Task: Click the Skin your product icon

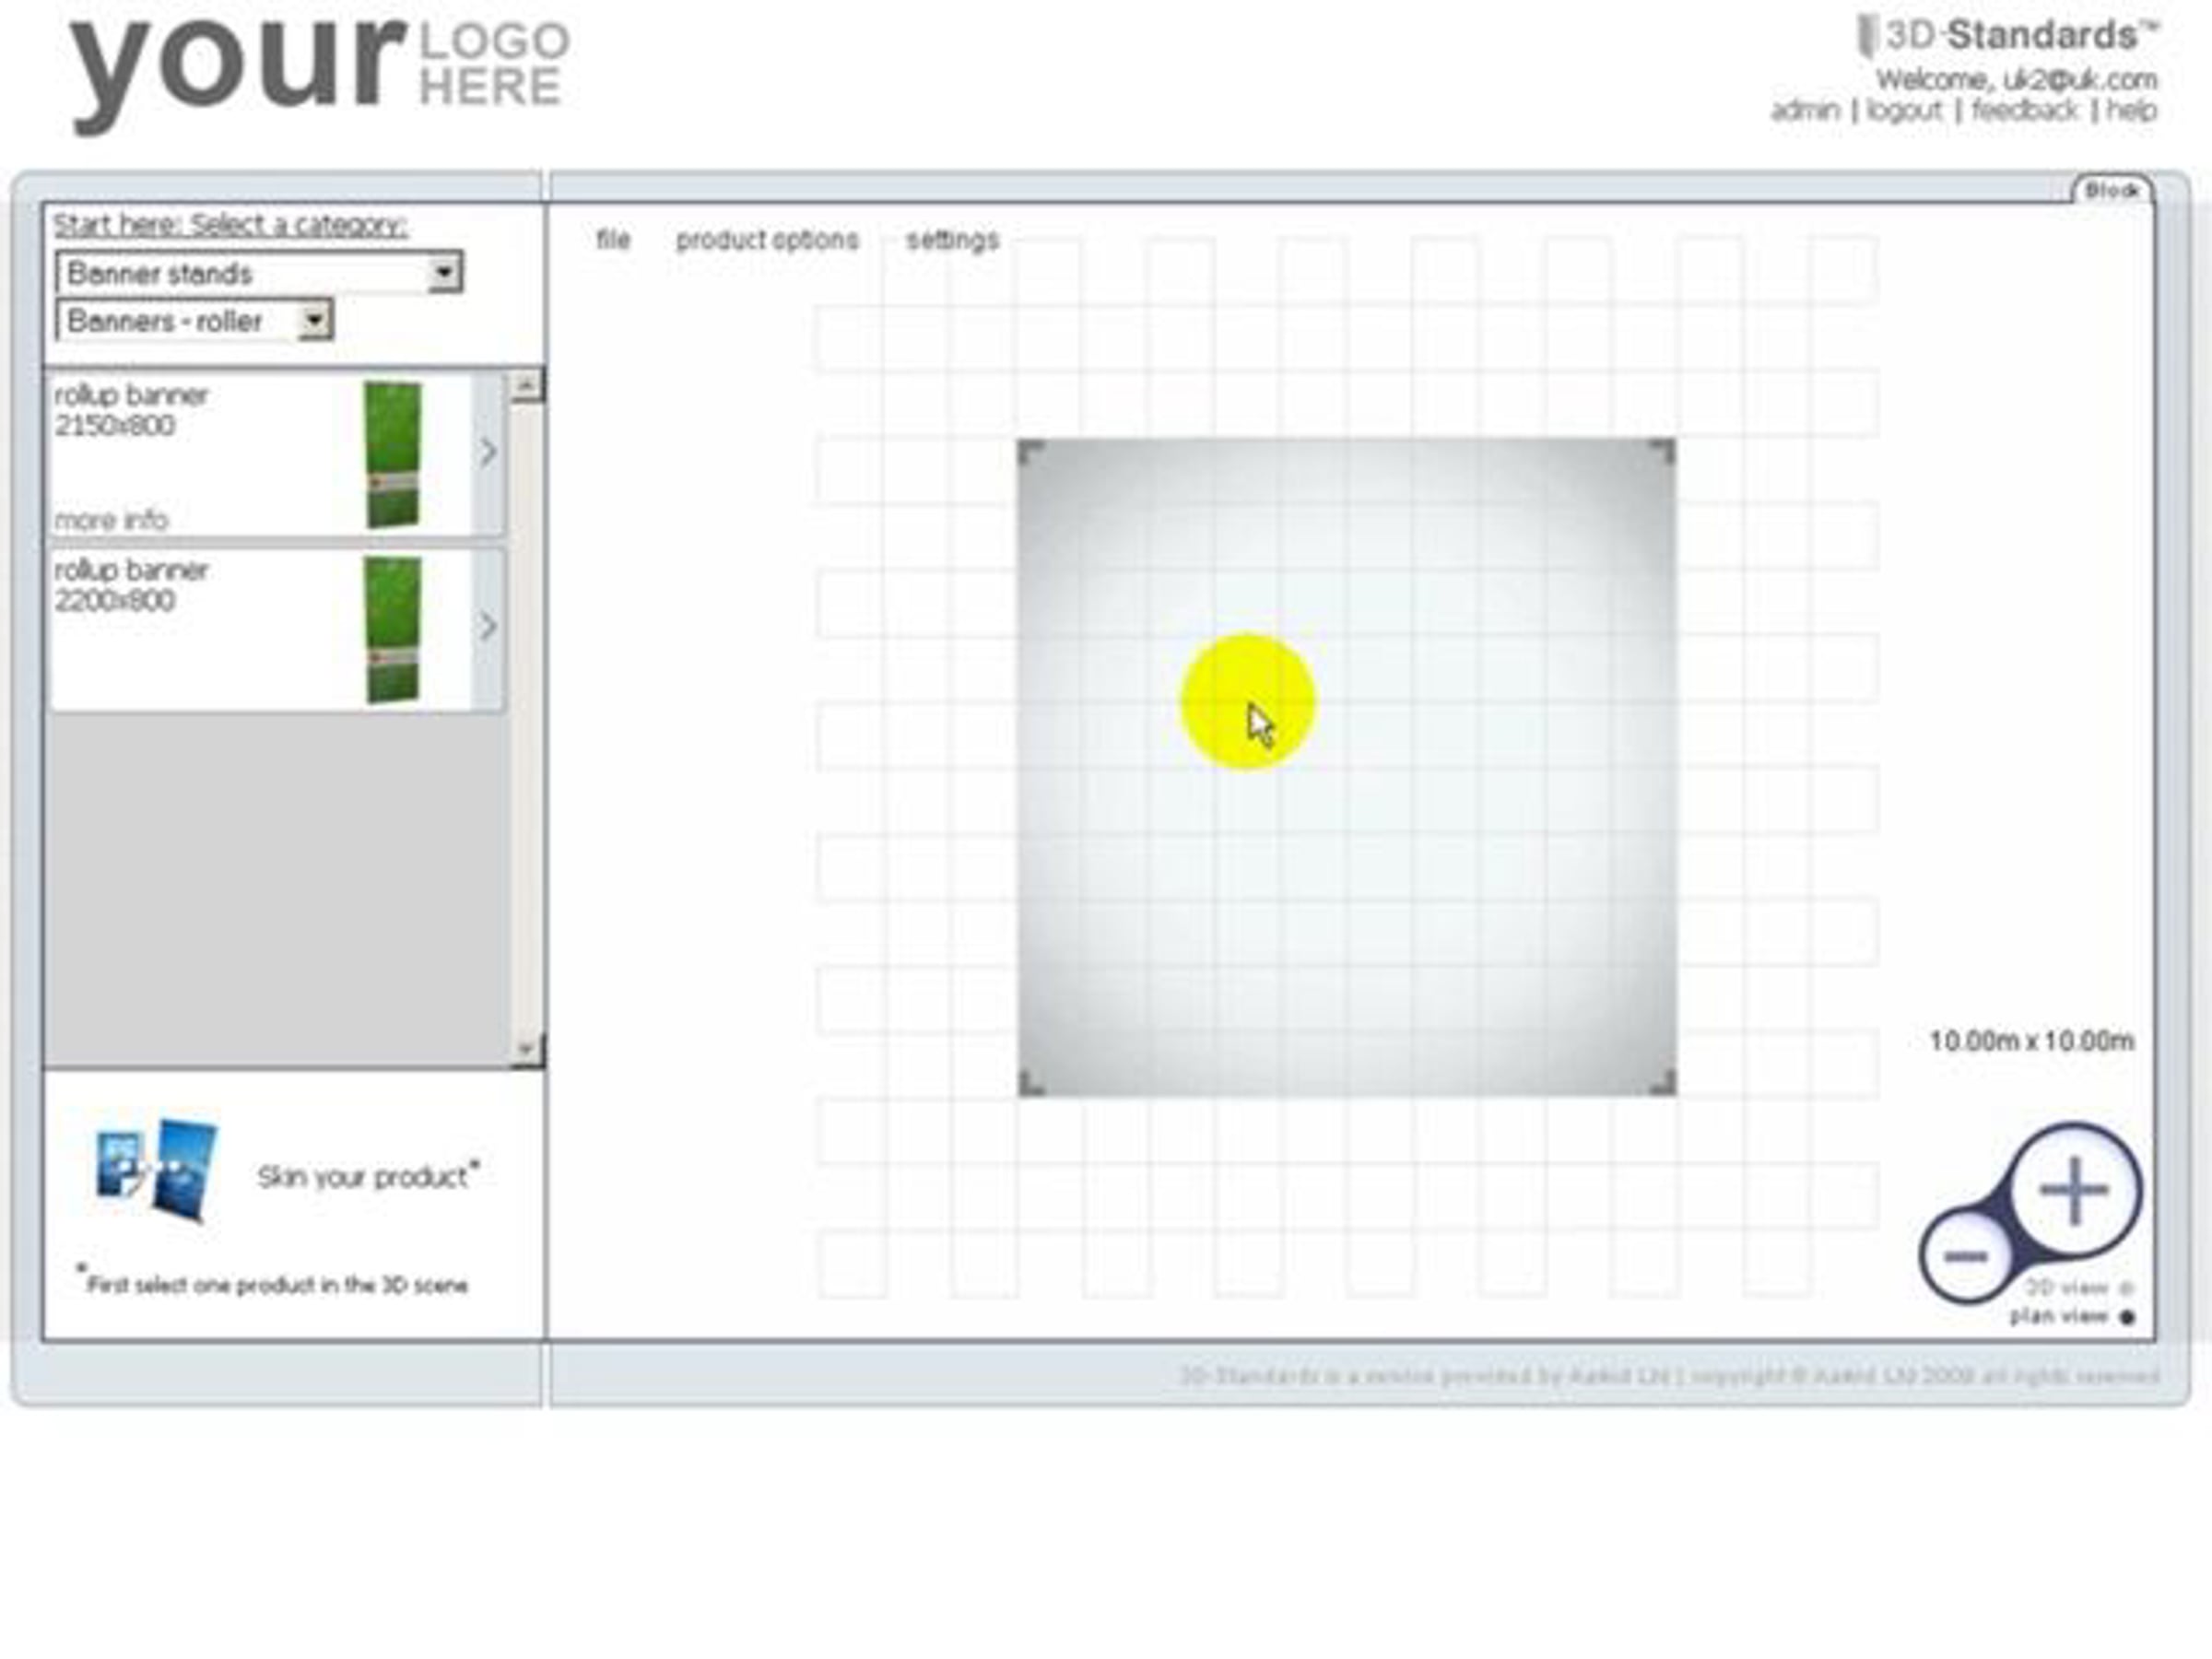Action: pyautogui.click(x=157, y=1172)
